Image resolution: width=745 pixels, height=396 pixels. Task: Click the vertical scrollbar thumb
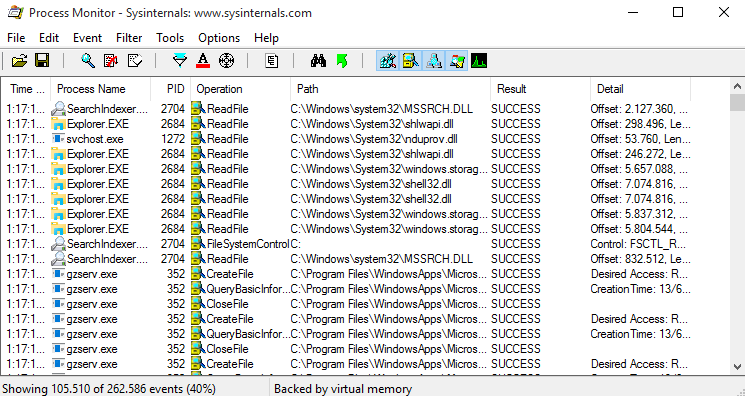737,103
